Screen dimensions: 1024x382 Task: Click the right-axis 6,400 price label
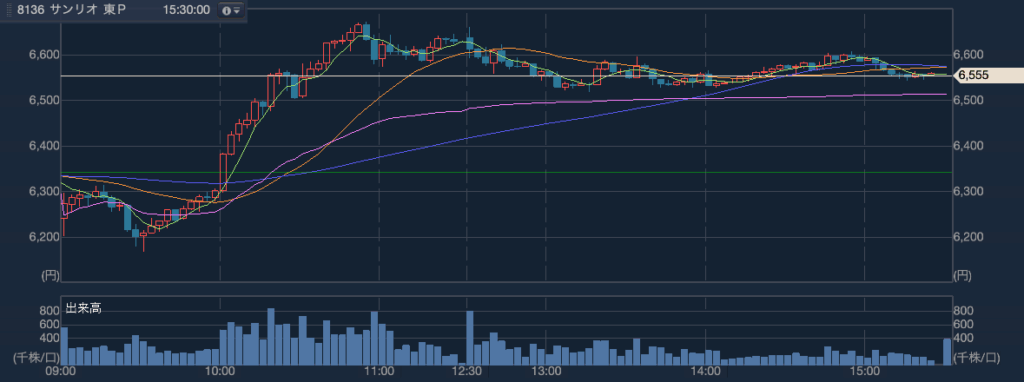[x=968, y=146]
